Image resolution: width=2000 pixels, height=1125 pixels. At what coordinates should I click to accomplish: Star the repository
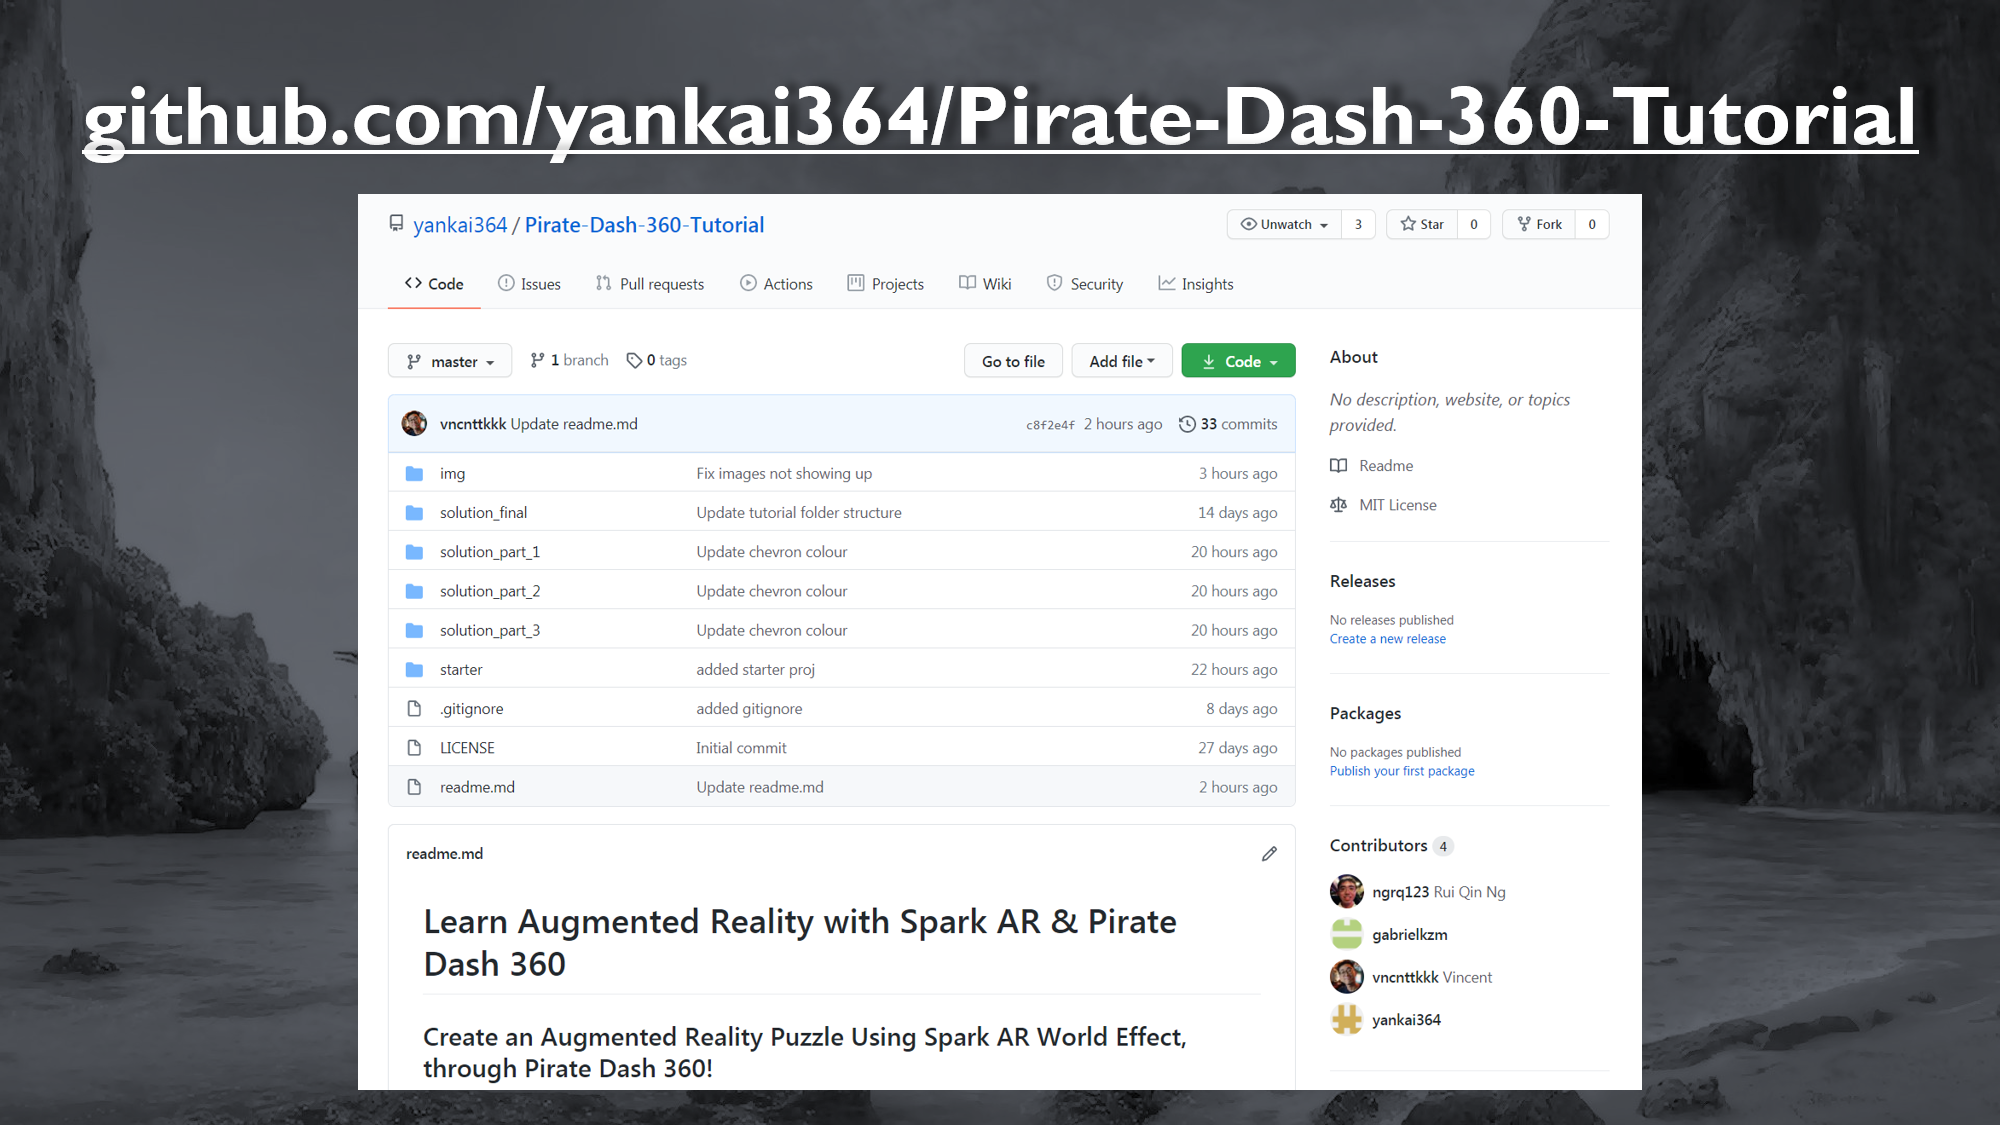1422,224
